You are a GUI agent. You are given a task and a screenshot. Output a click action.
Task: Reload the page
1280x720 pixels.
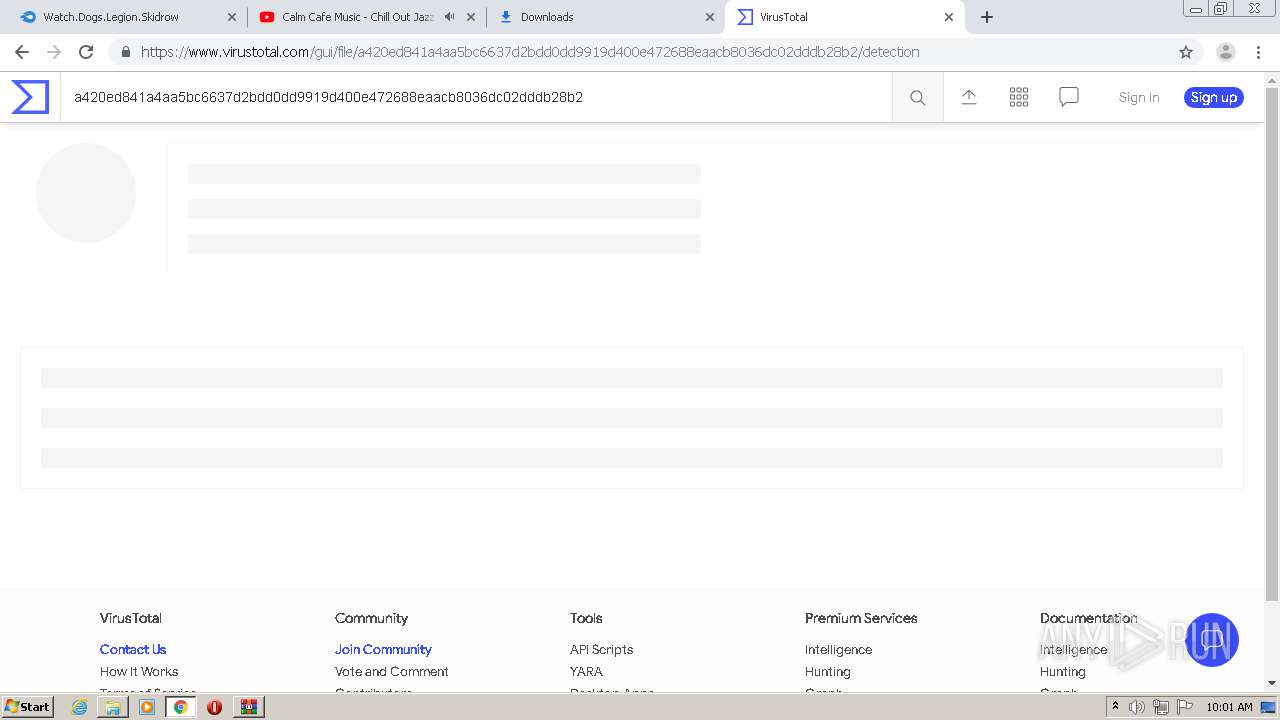click(x=86, y=52)
